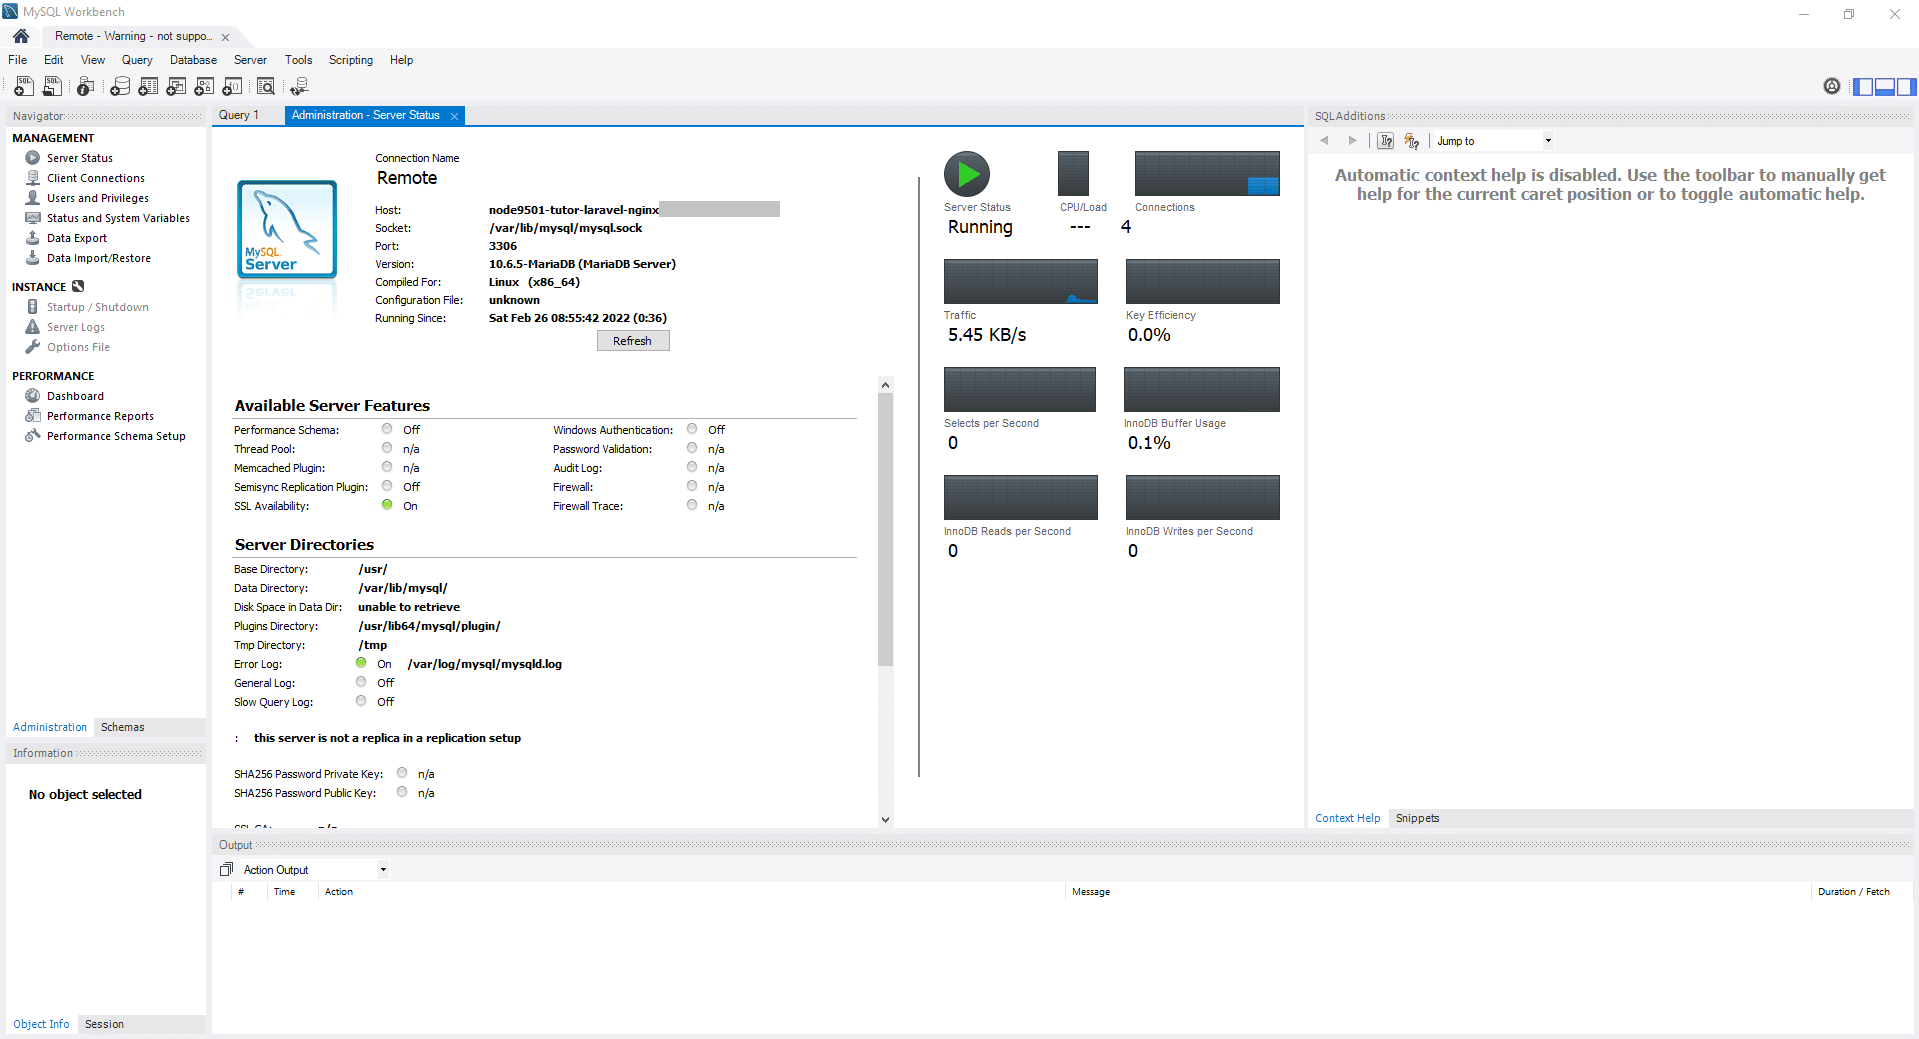The image size is (1919, 1039).
Task: Open the Jump to dropdown
Action: 1494,141
